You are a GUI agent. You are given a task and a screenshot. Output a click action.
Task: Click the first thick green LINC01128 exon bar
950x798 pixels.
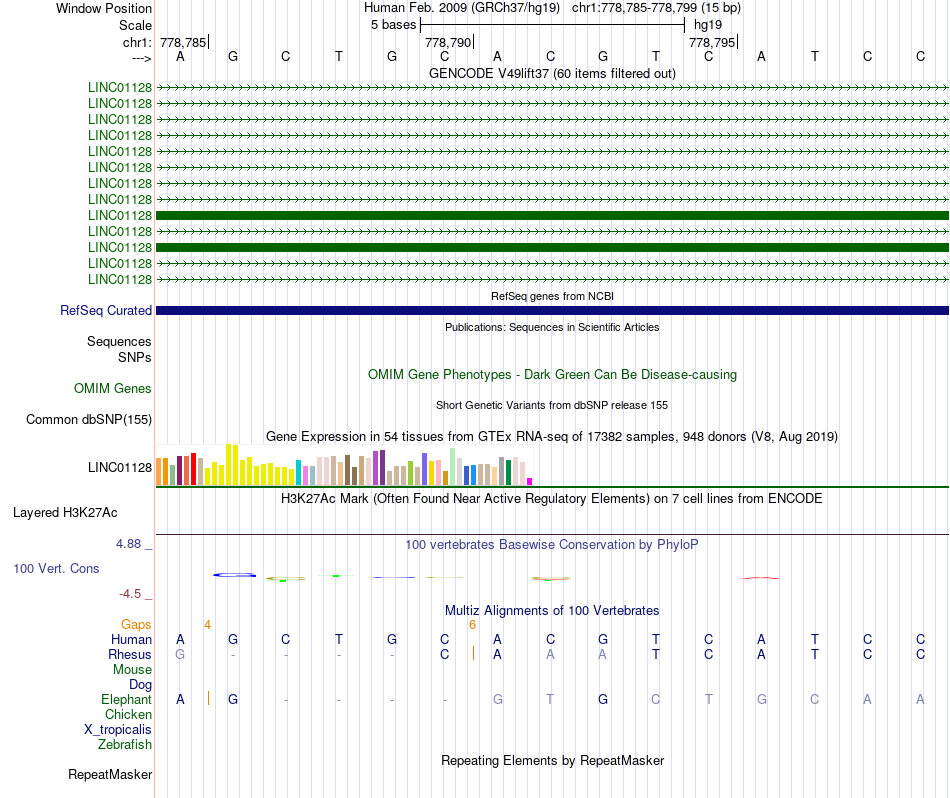[x=552, y=215]
